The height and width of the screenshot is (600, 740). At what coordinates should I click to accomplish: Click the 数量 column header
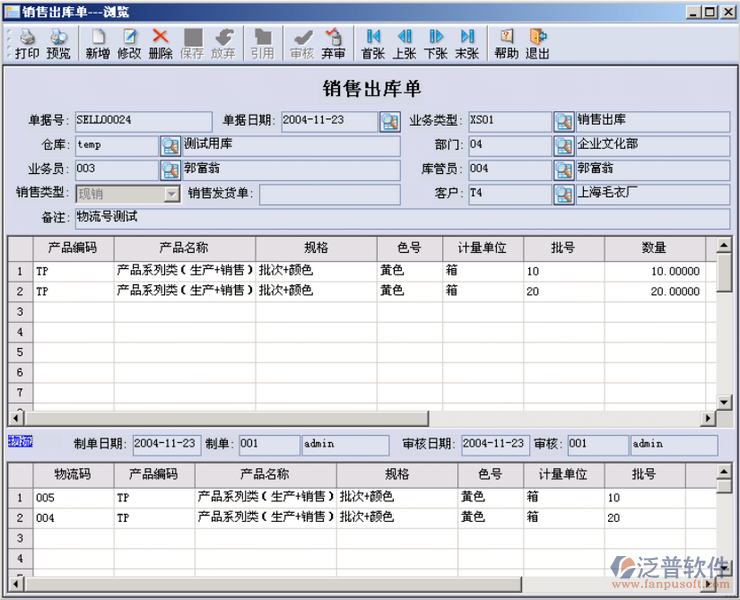pyautogui.click(x=653, y=248)
